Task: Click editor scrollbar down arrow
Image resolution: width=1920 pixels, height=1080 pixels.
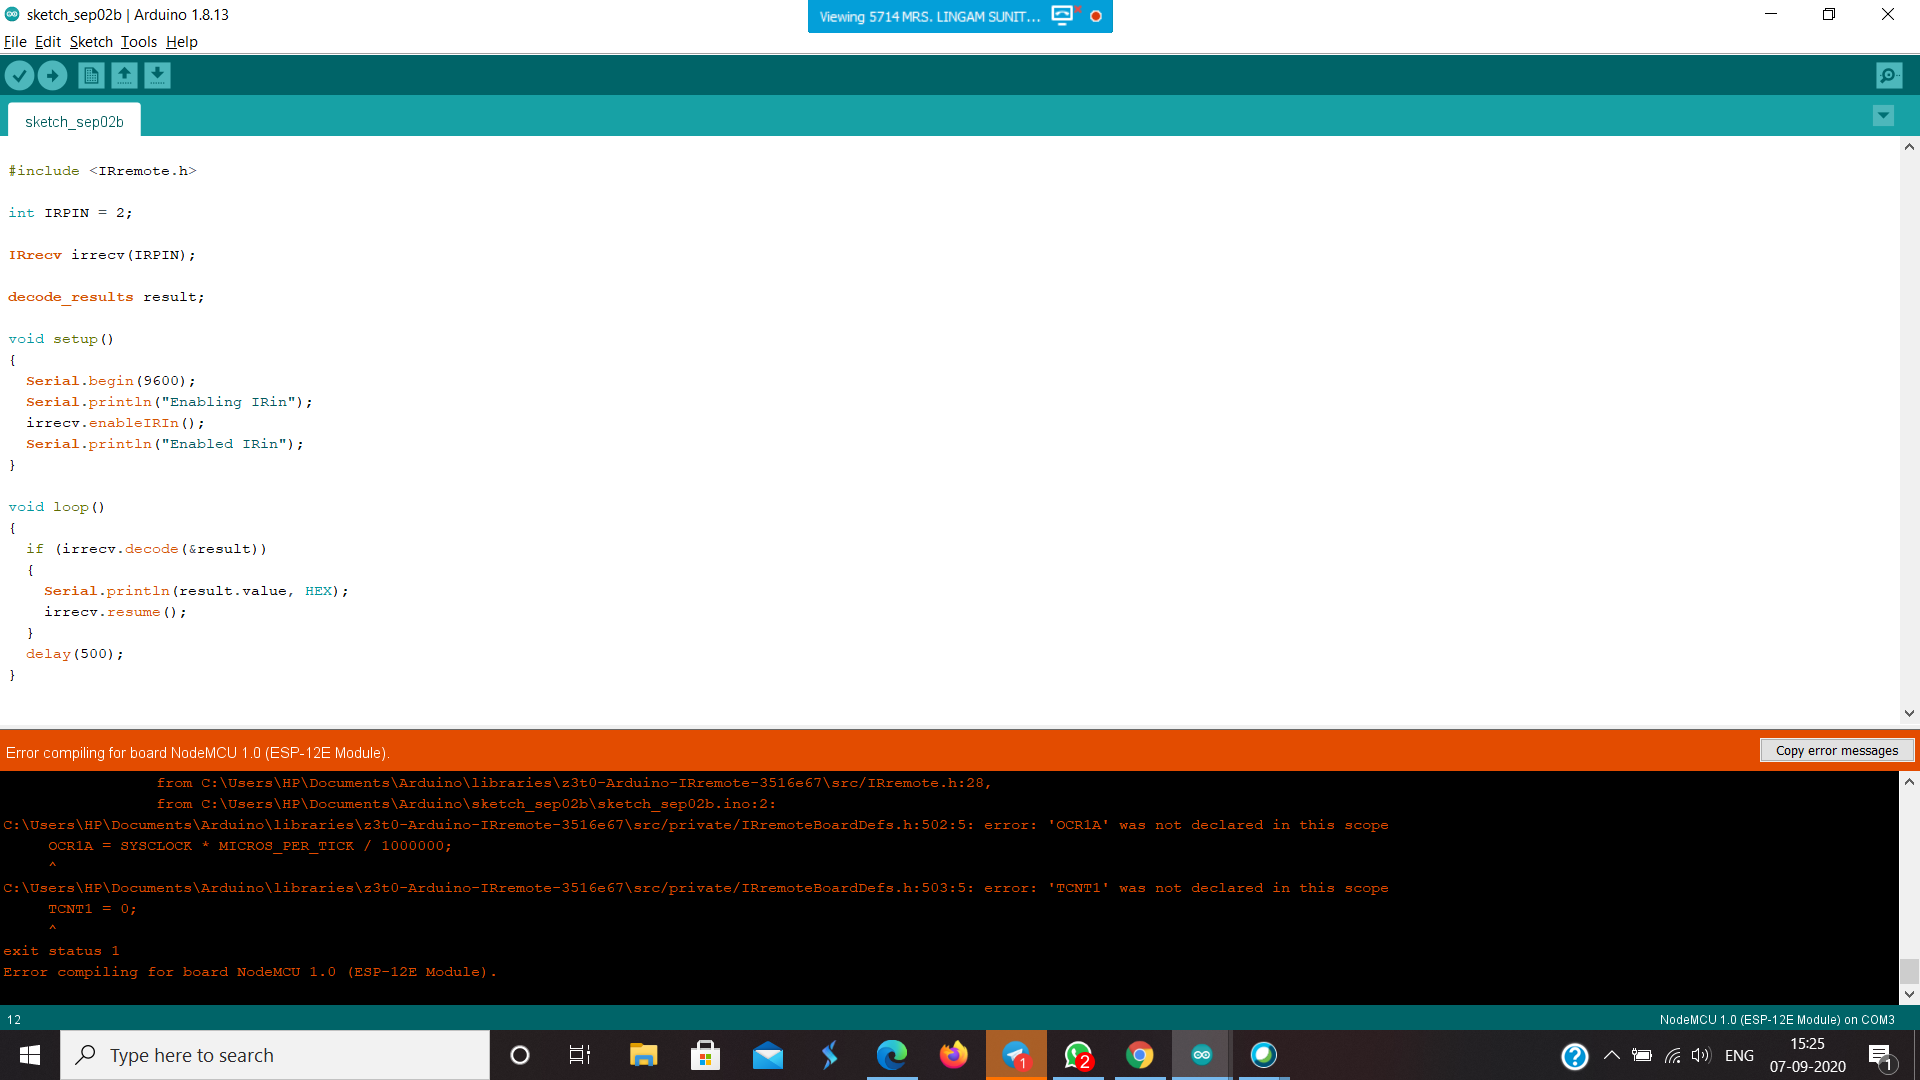Action: point(1909,713)
